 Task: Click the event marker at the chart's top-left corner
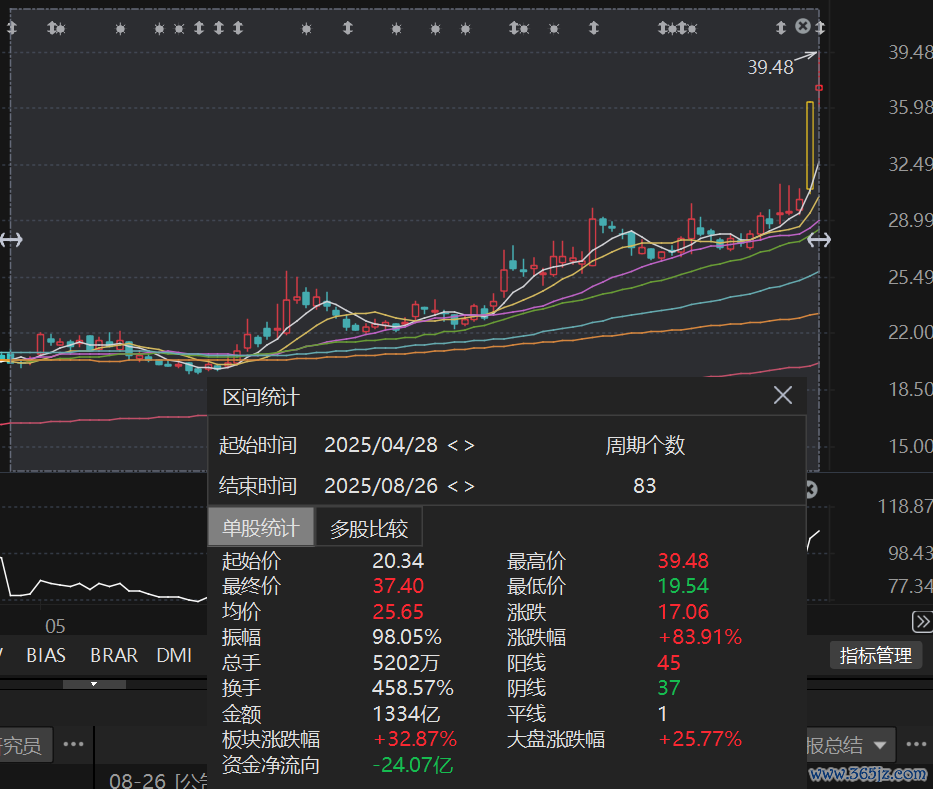12,29
